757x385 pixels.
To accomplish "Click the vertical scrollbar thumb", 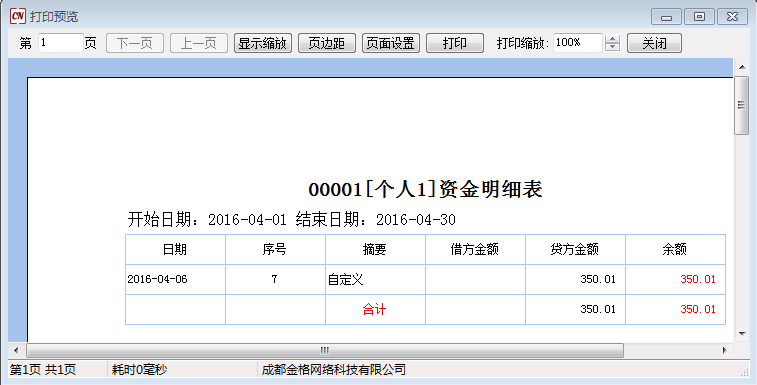I will [741, 105].
